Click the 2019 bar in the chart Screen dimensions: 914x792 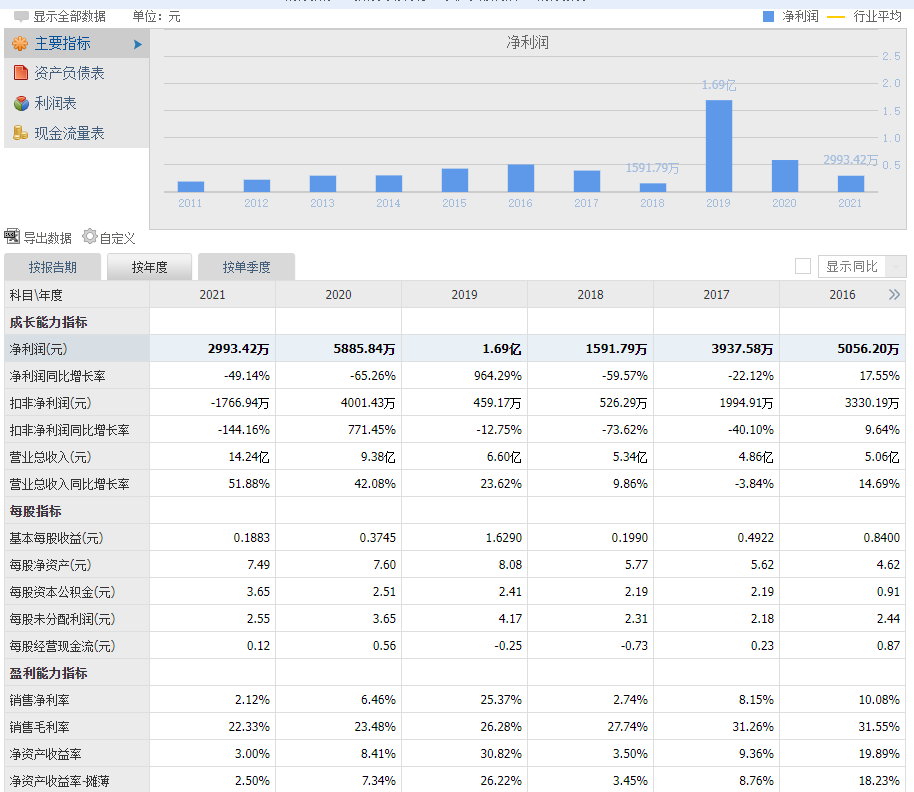(719, 146)
